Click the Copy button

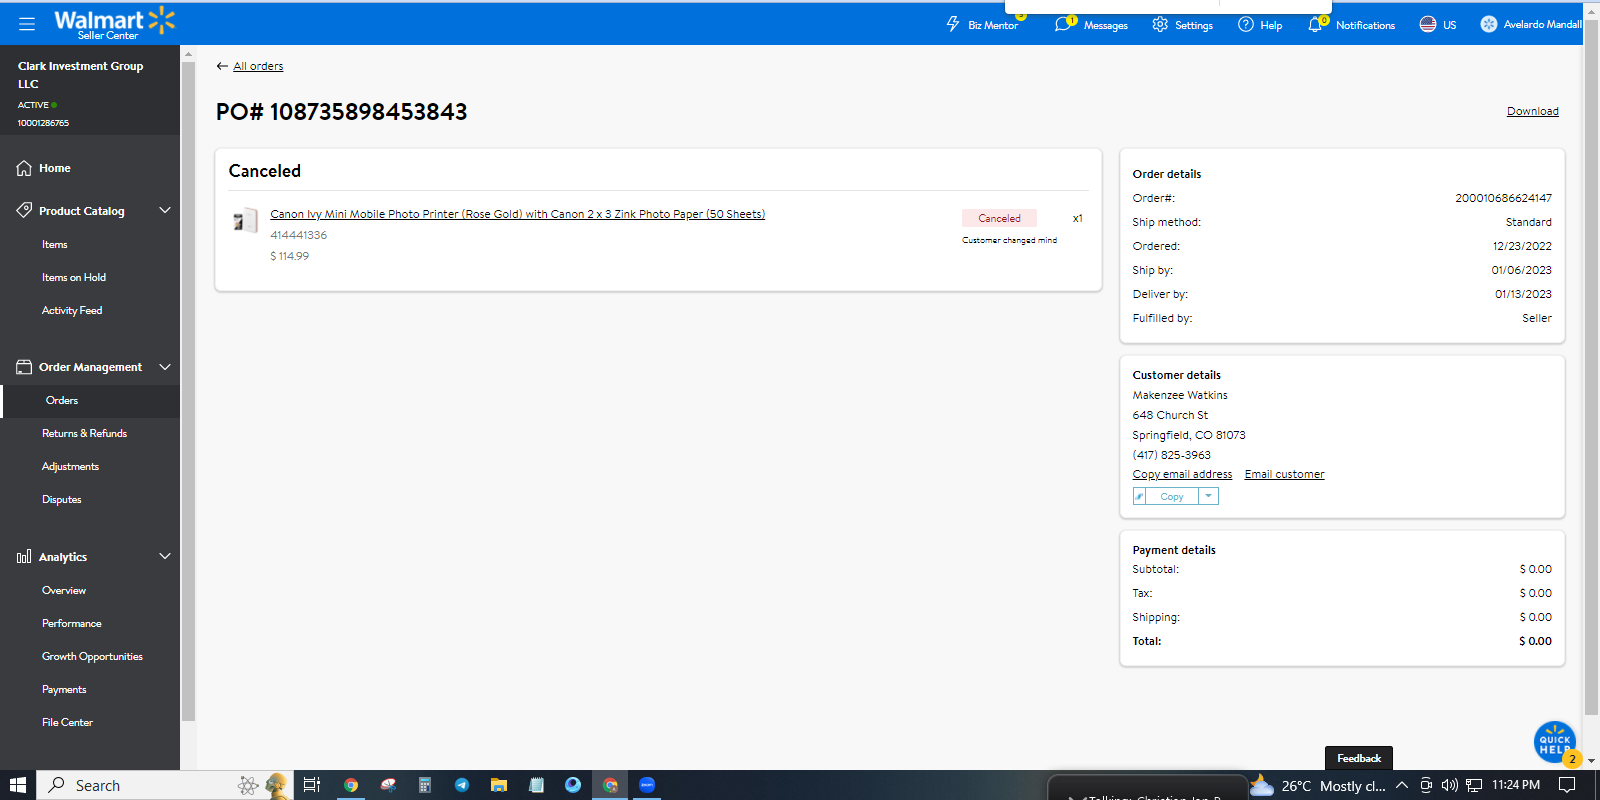tap(1172, 496)
